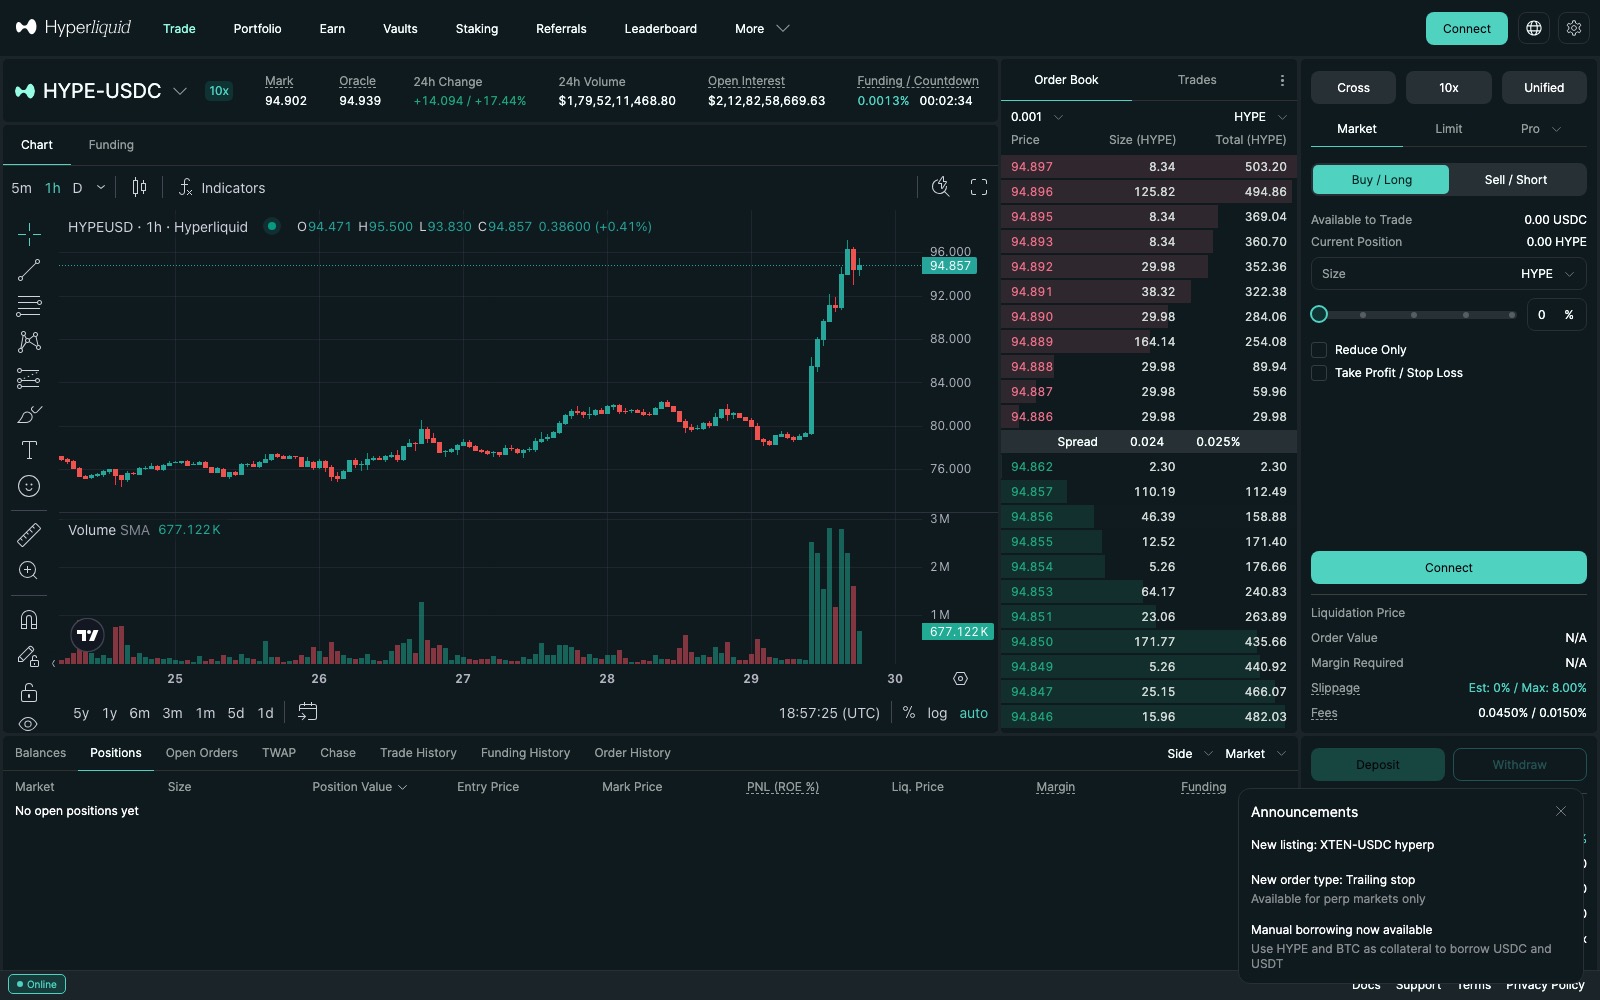The height and width of the screenshot is (1000, 1600).
Task: Open the language globe icon
Action: (x=1534, y=28)
